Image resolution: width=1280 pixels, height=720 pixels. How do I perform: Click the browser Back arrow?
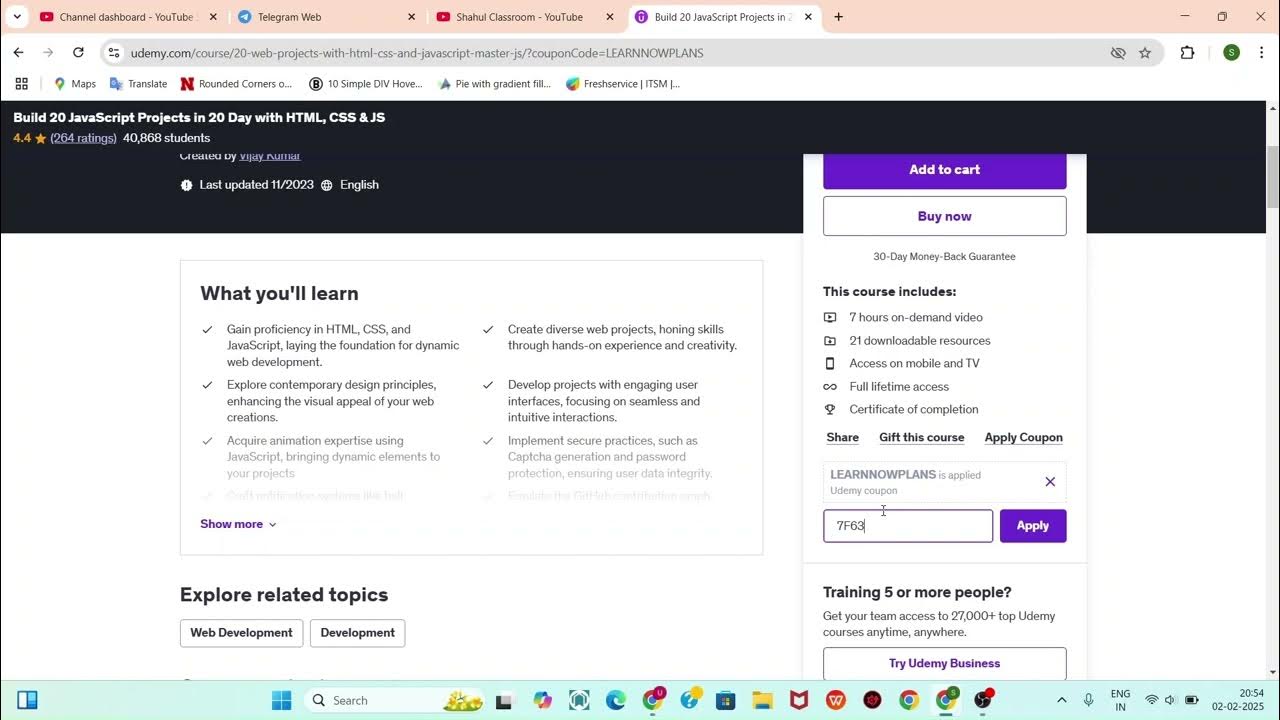pos(18,53)
